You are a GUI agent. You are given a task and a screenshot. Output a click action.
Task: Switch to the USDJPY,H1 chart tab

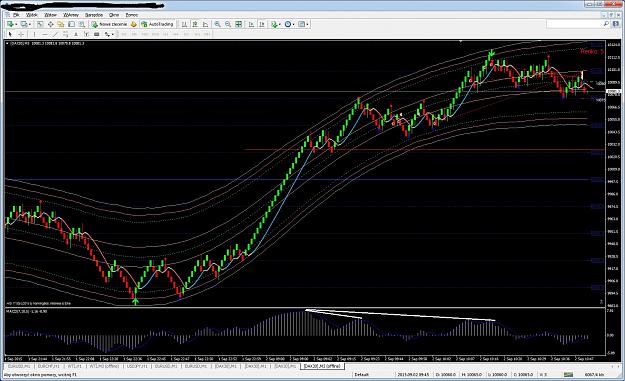pos(137,366)
